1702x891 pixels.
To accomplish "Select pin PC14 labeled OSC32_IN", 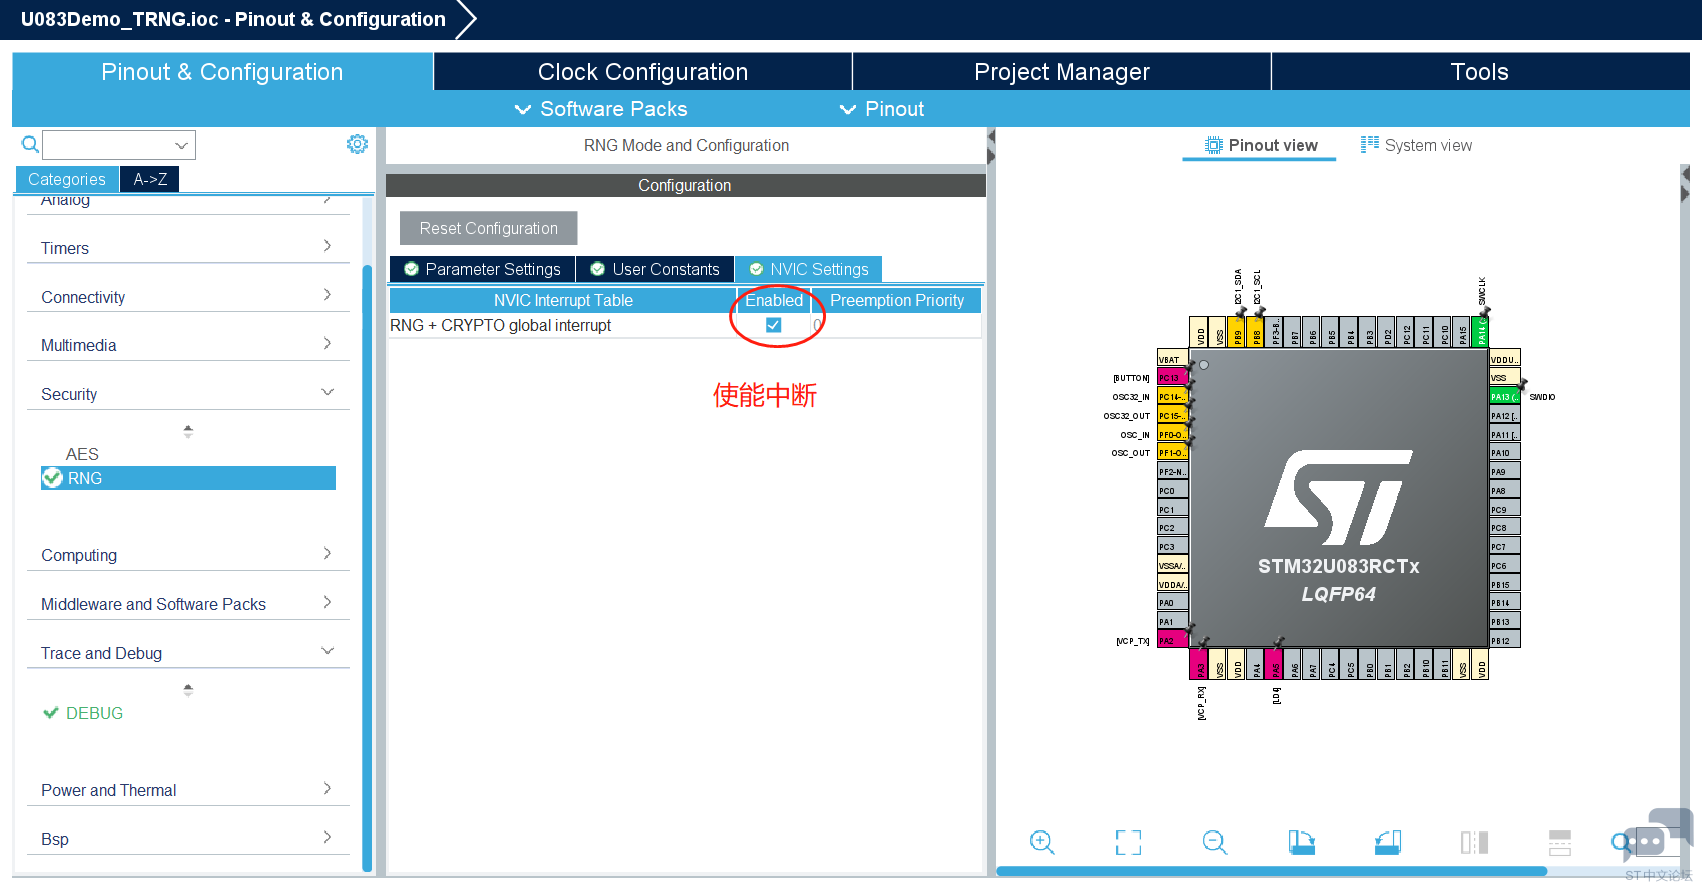I will pos(1172,397).
